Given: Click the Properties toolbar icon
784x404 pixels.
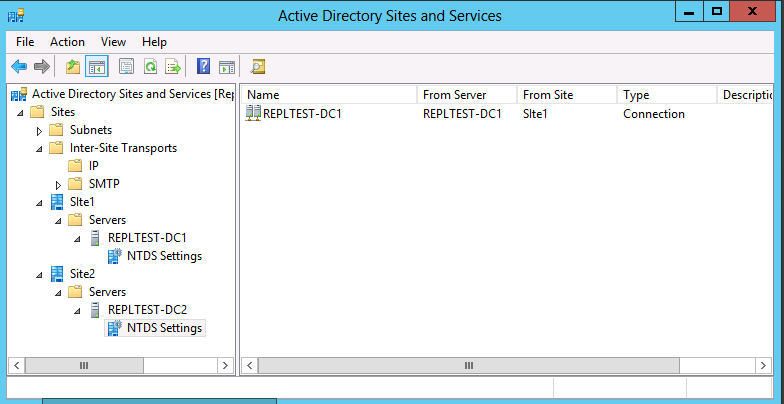Looking at the screenshot, I should click(126, 66).
